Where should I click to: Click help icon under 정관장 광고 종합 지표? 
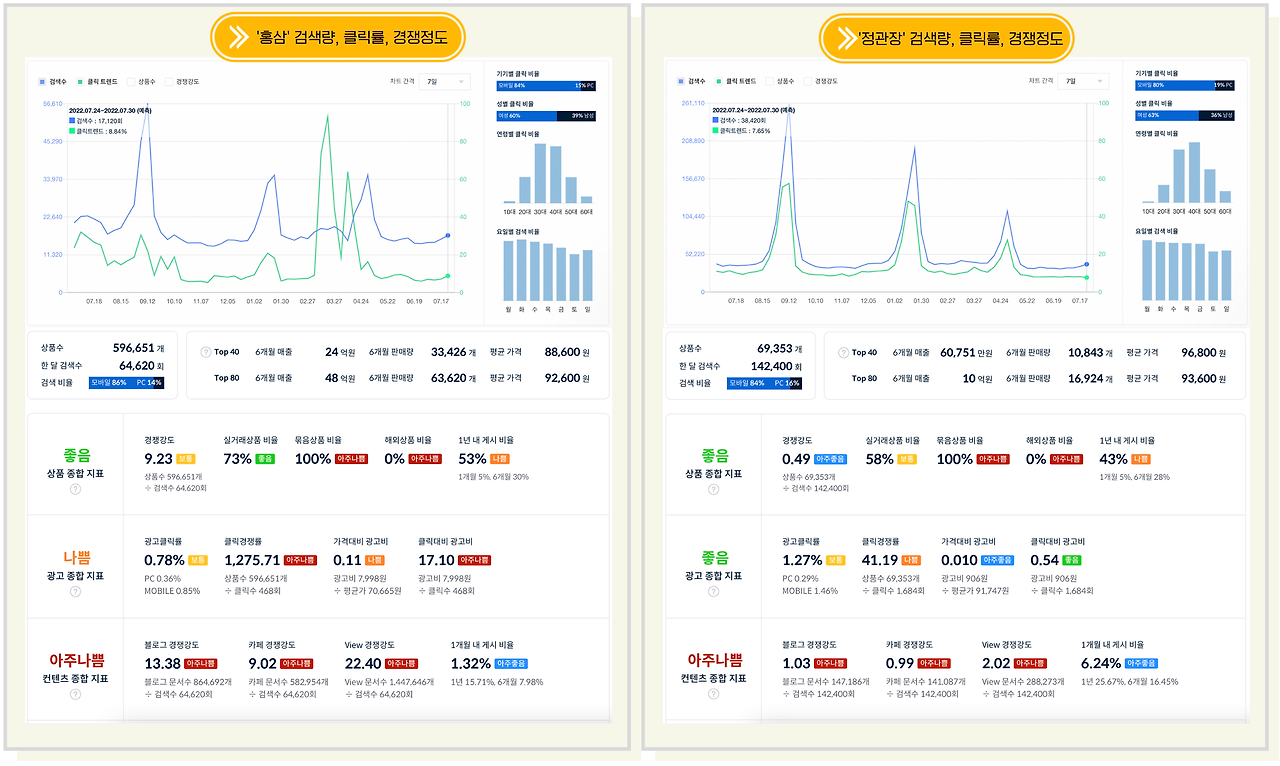tap(714, 592)
